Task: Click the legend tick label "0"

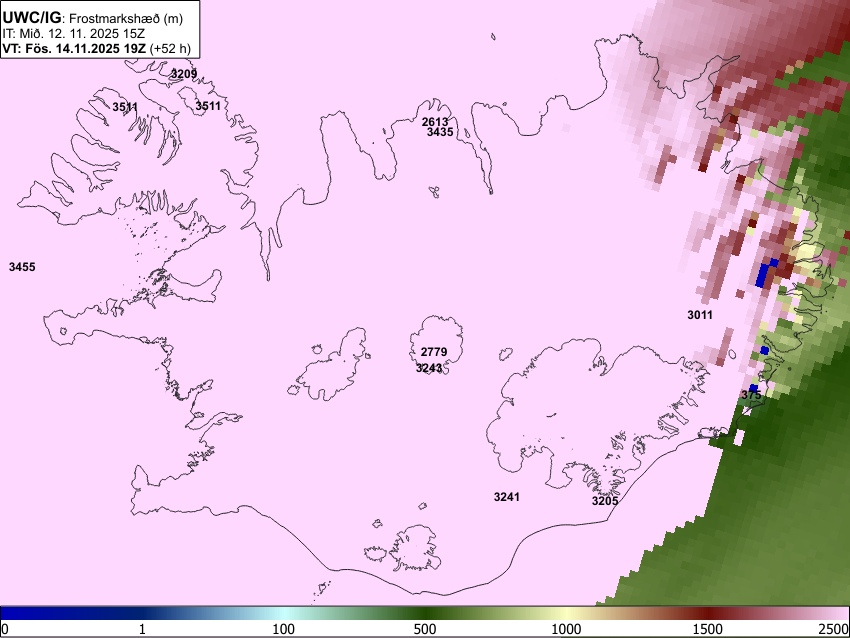Action: [x=5, y=629]
